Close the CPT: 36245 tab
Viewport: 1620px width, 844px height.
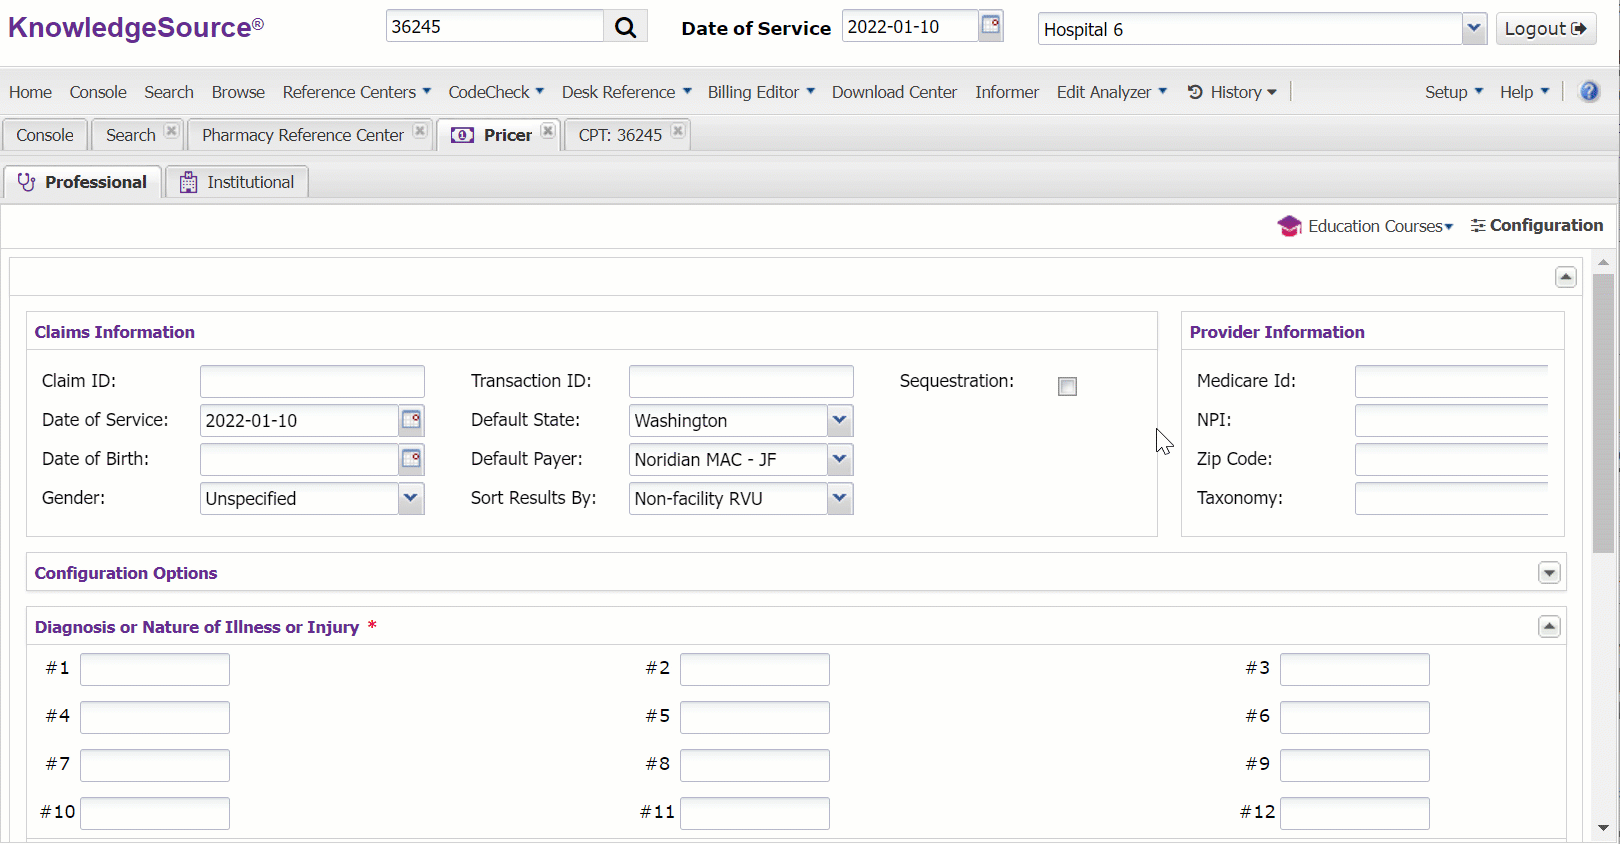(678, 131)
